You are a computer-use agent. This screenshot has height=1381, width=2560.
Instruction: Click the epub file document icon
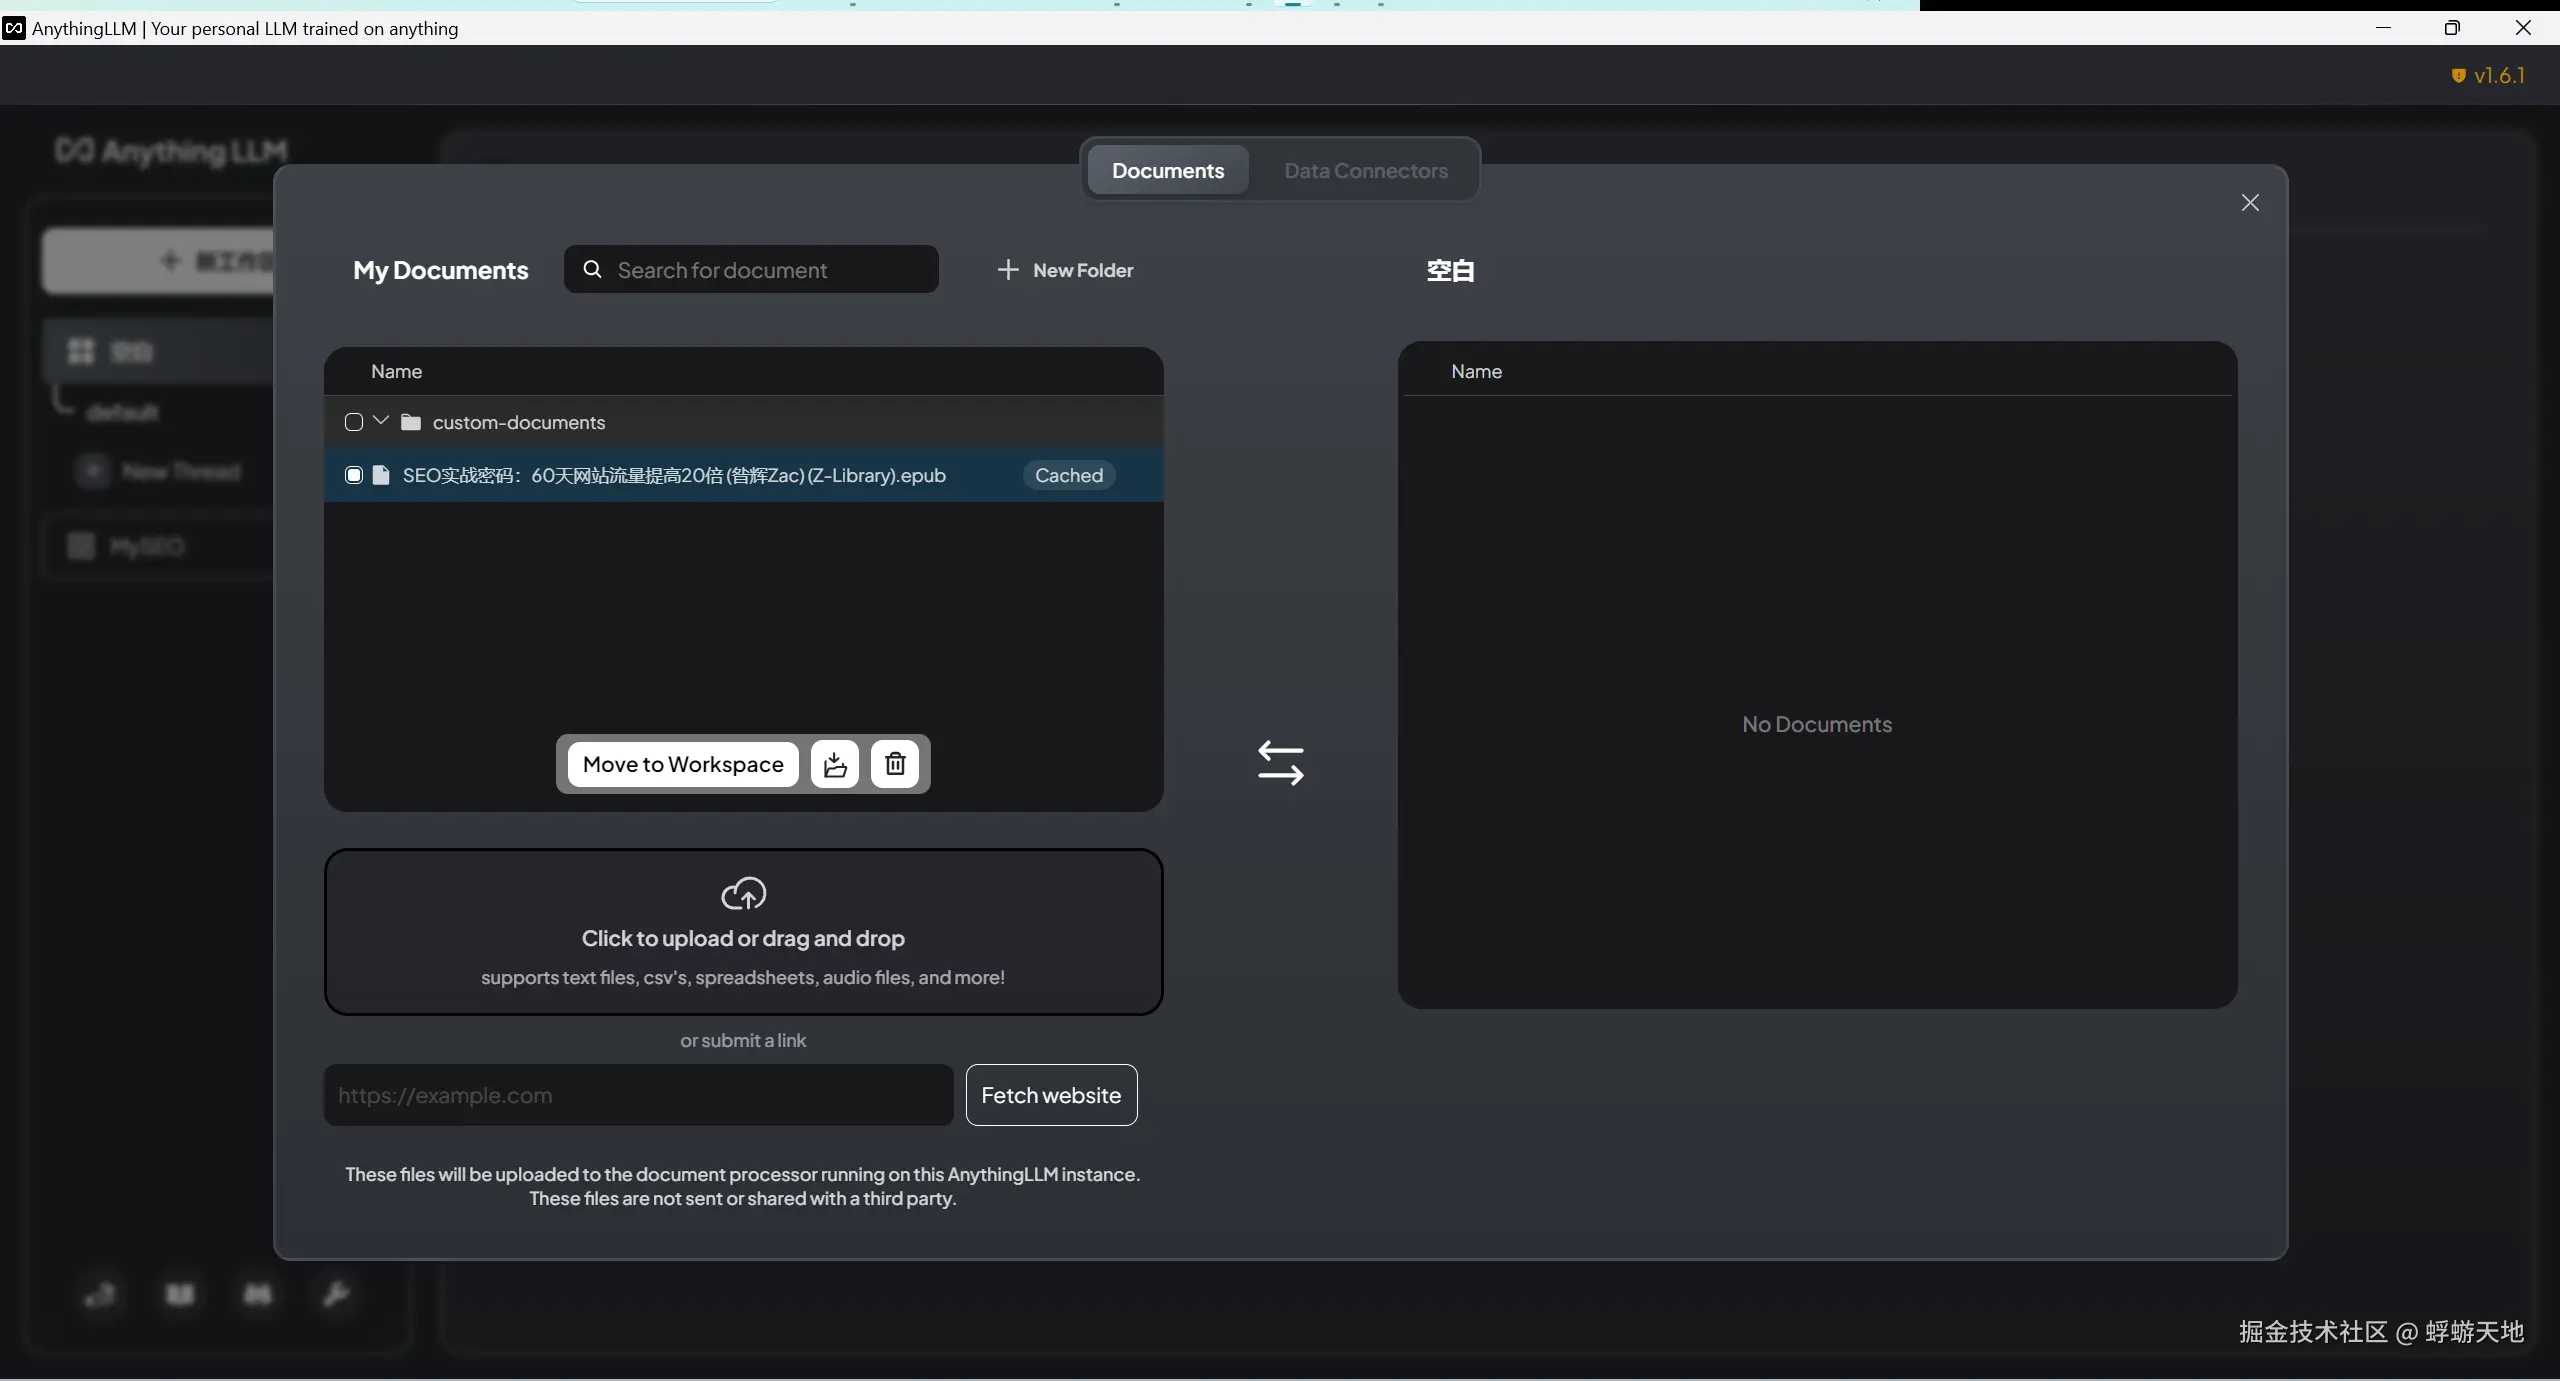381,475
